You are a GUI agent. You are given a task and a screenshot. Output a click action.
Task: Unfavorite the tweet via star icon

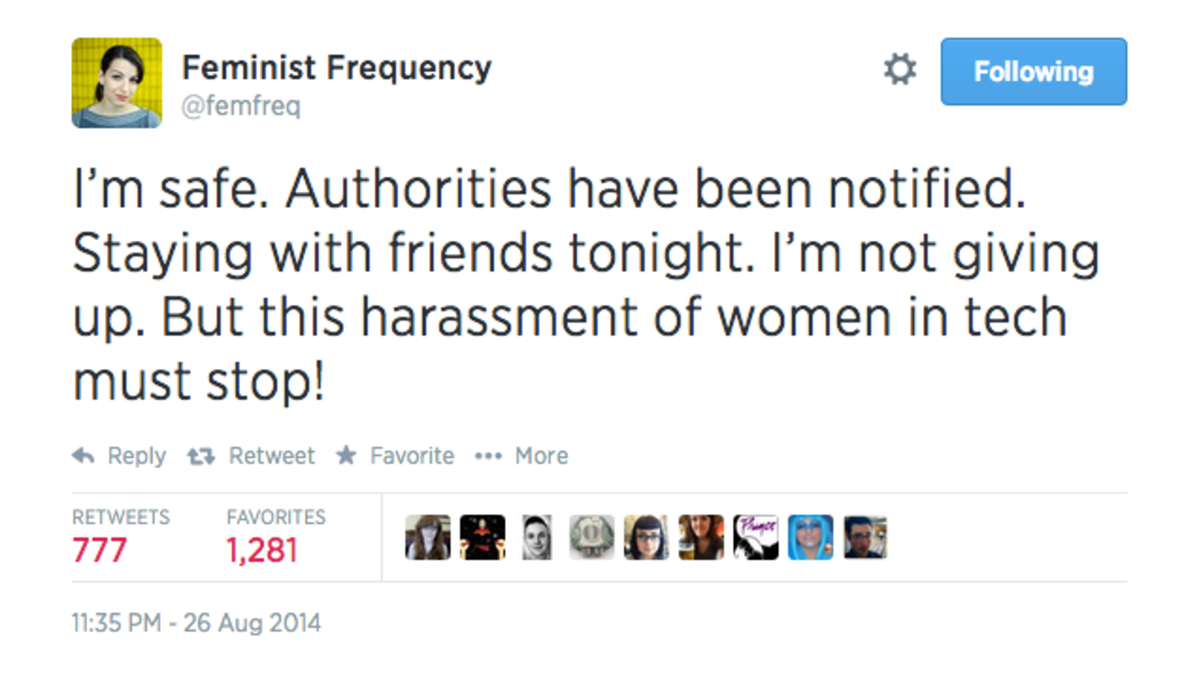tap(348, 456)
